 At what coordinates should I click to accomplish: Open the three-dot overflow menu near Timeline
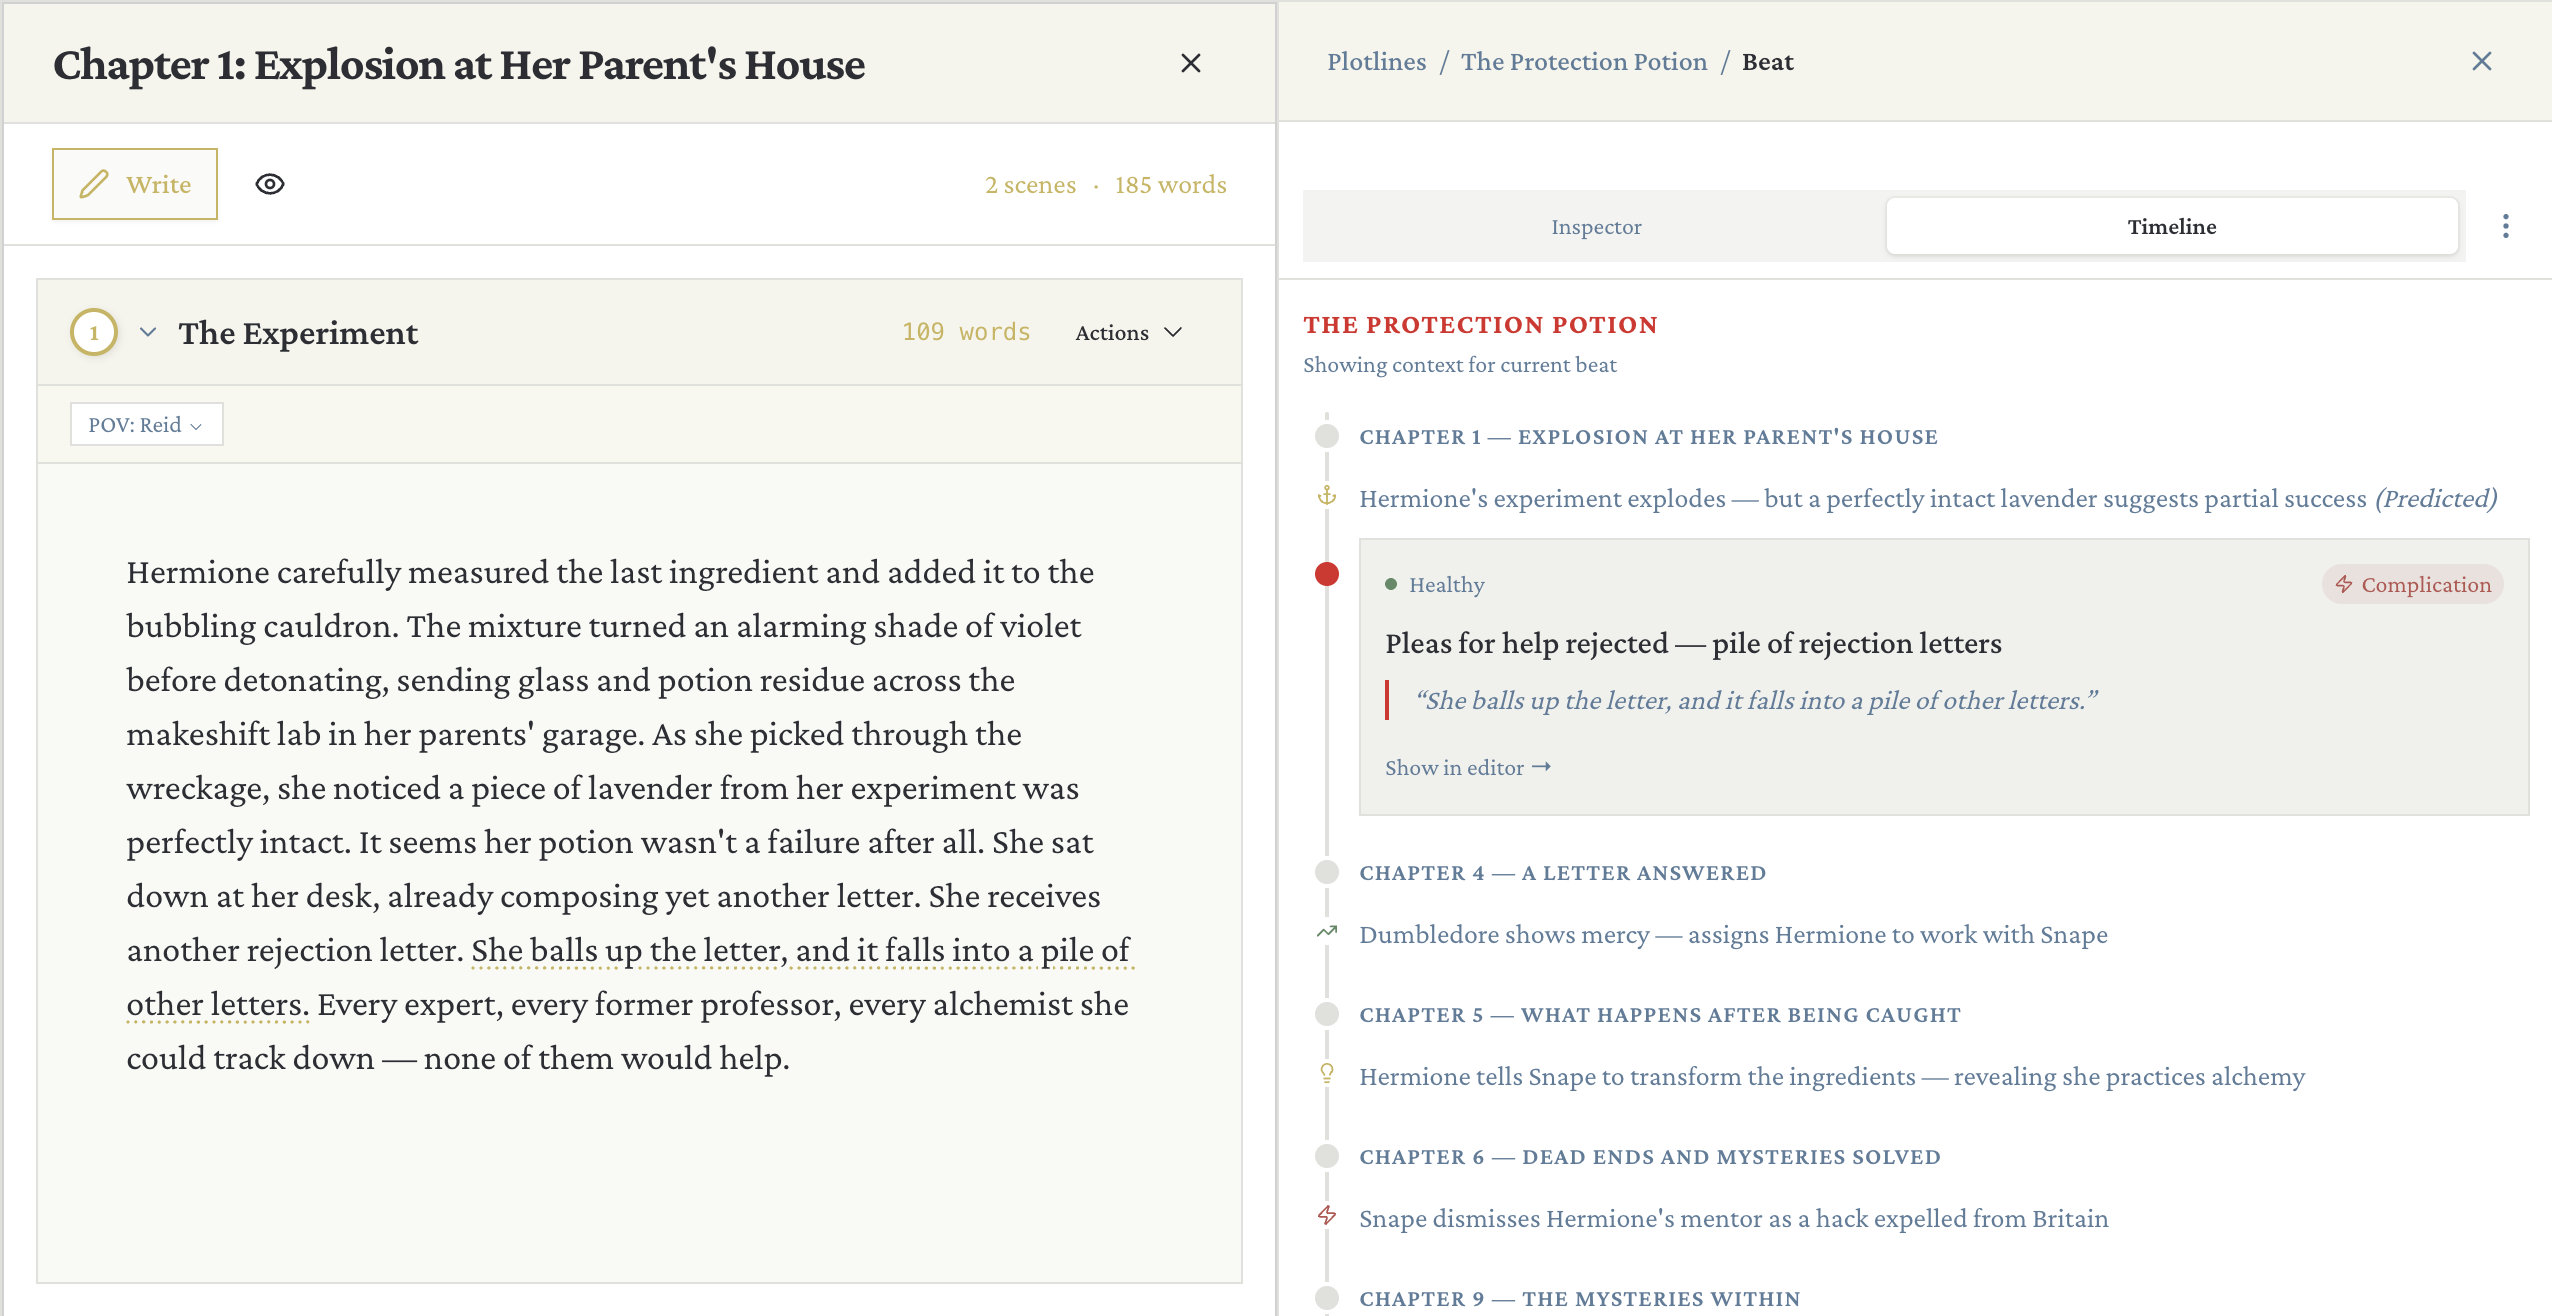click(2506, 226)
